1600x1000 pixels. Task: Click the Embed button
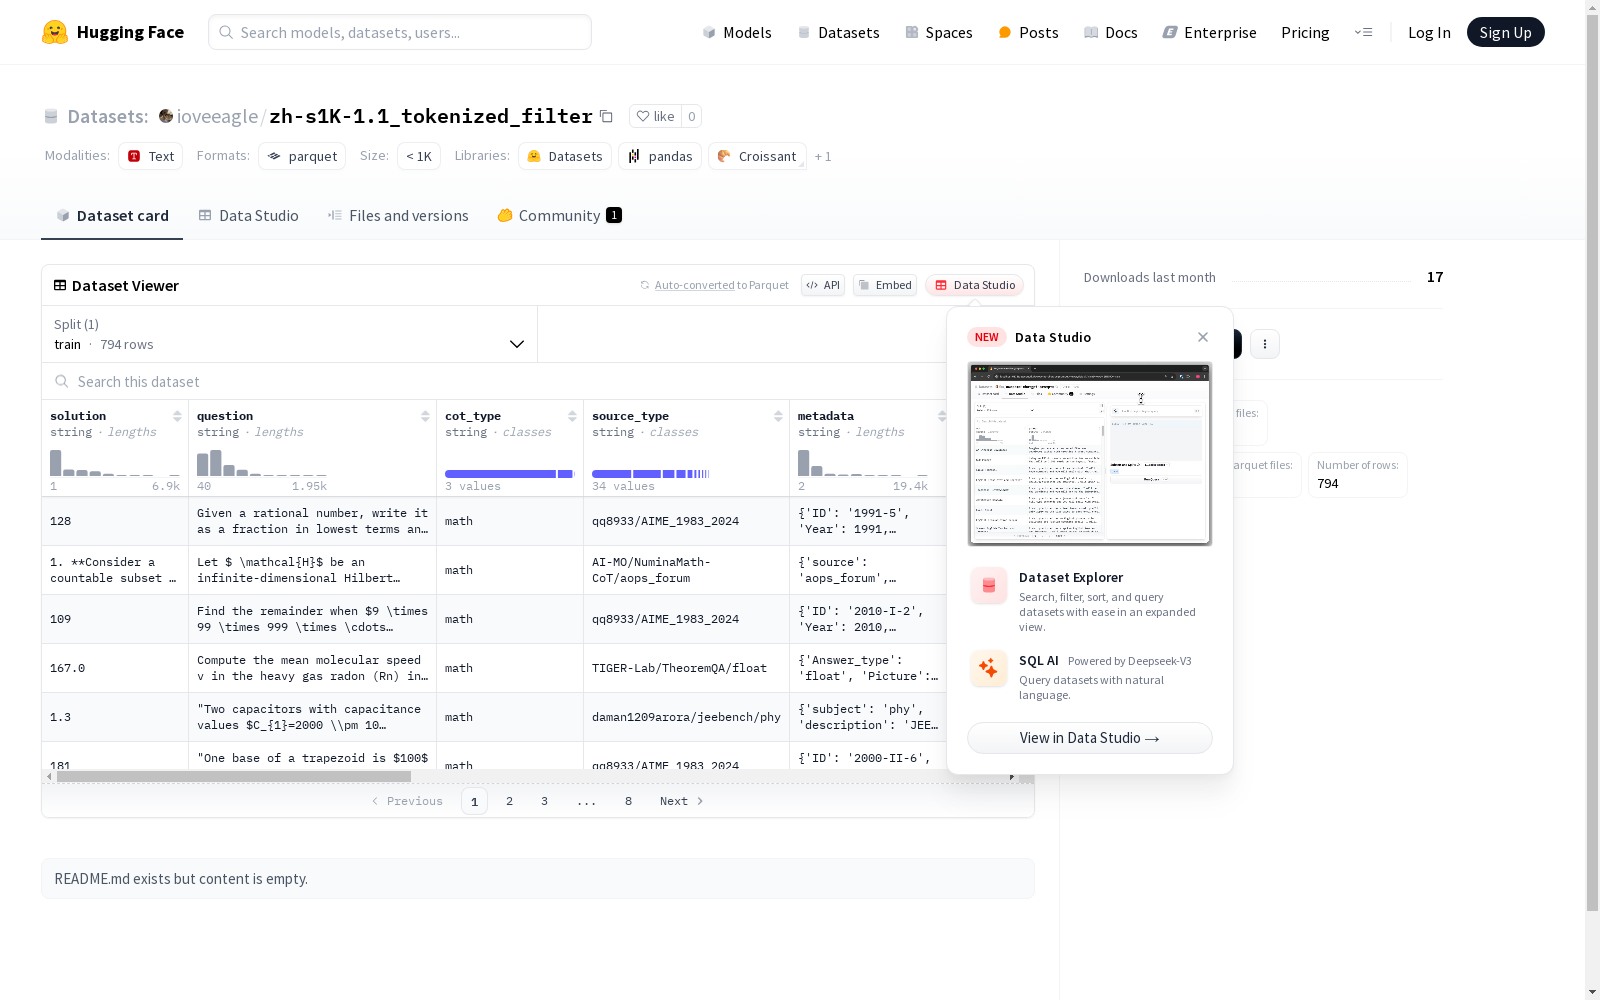click(885, 285)
